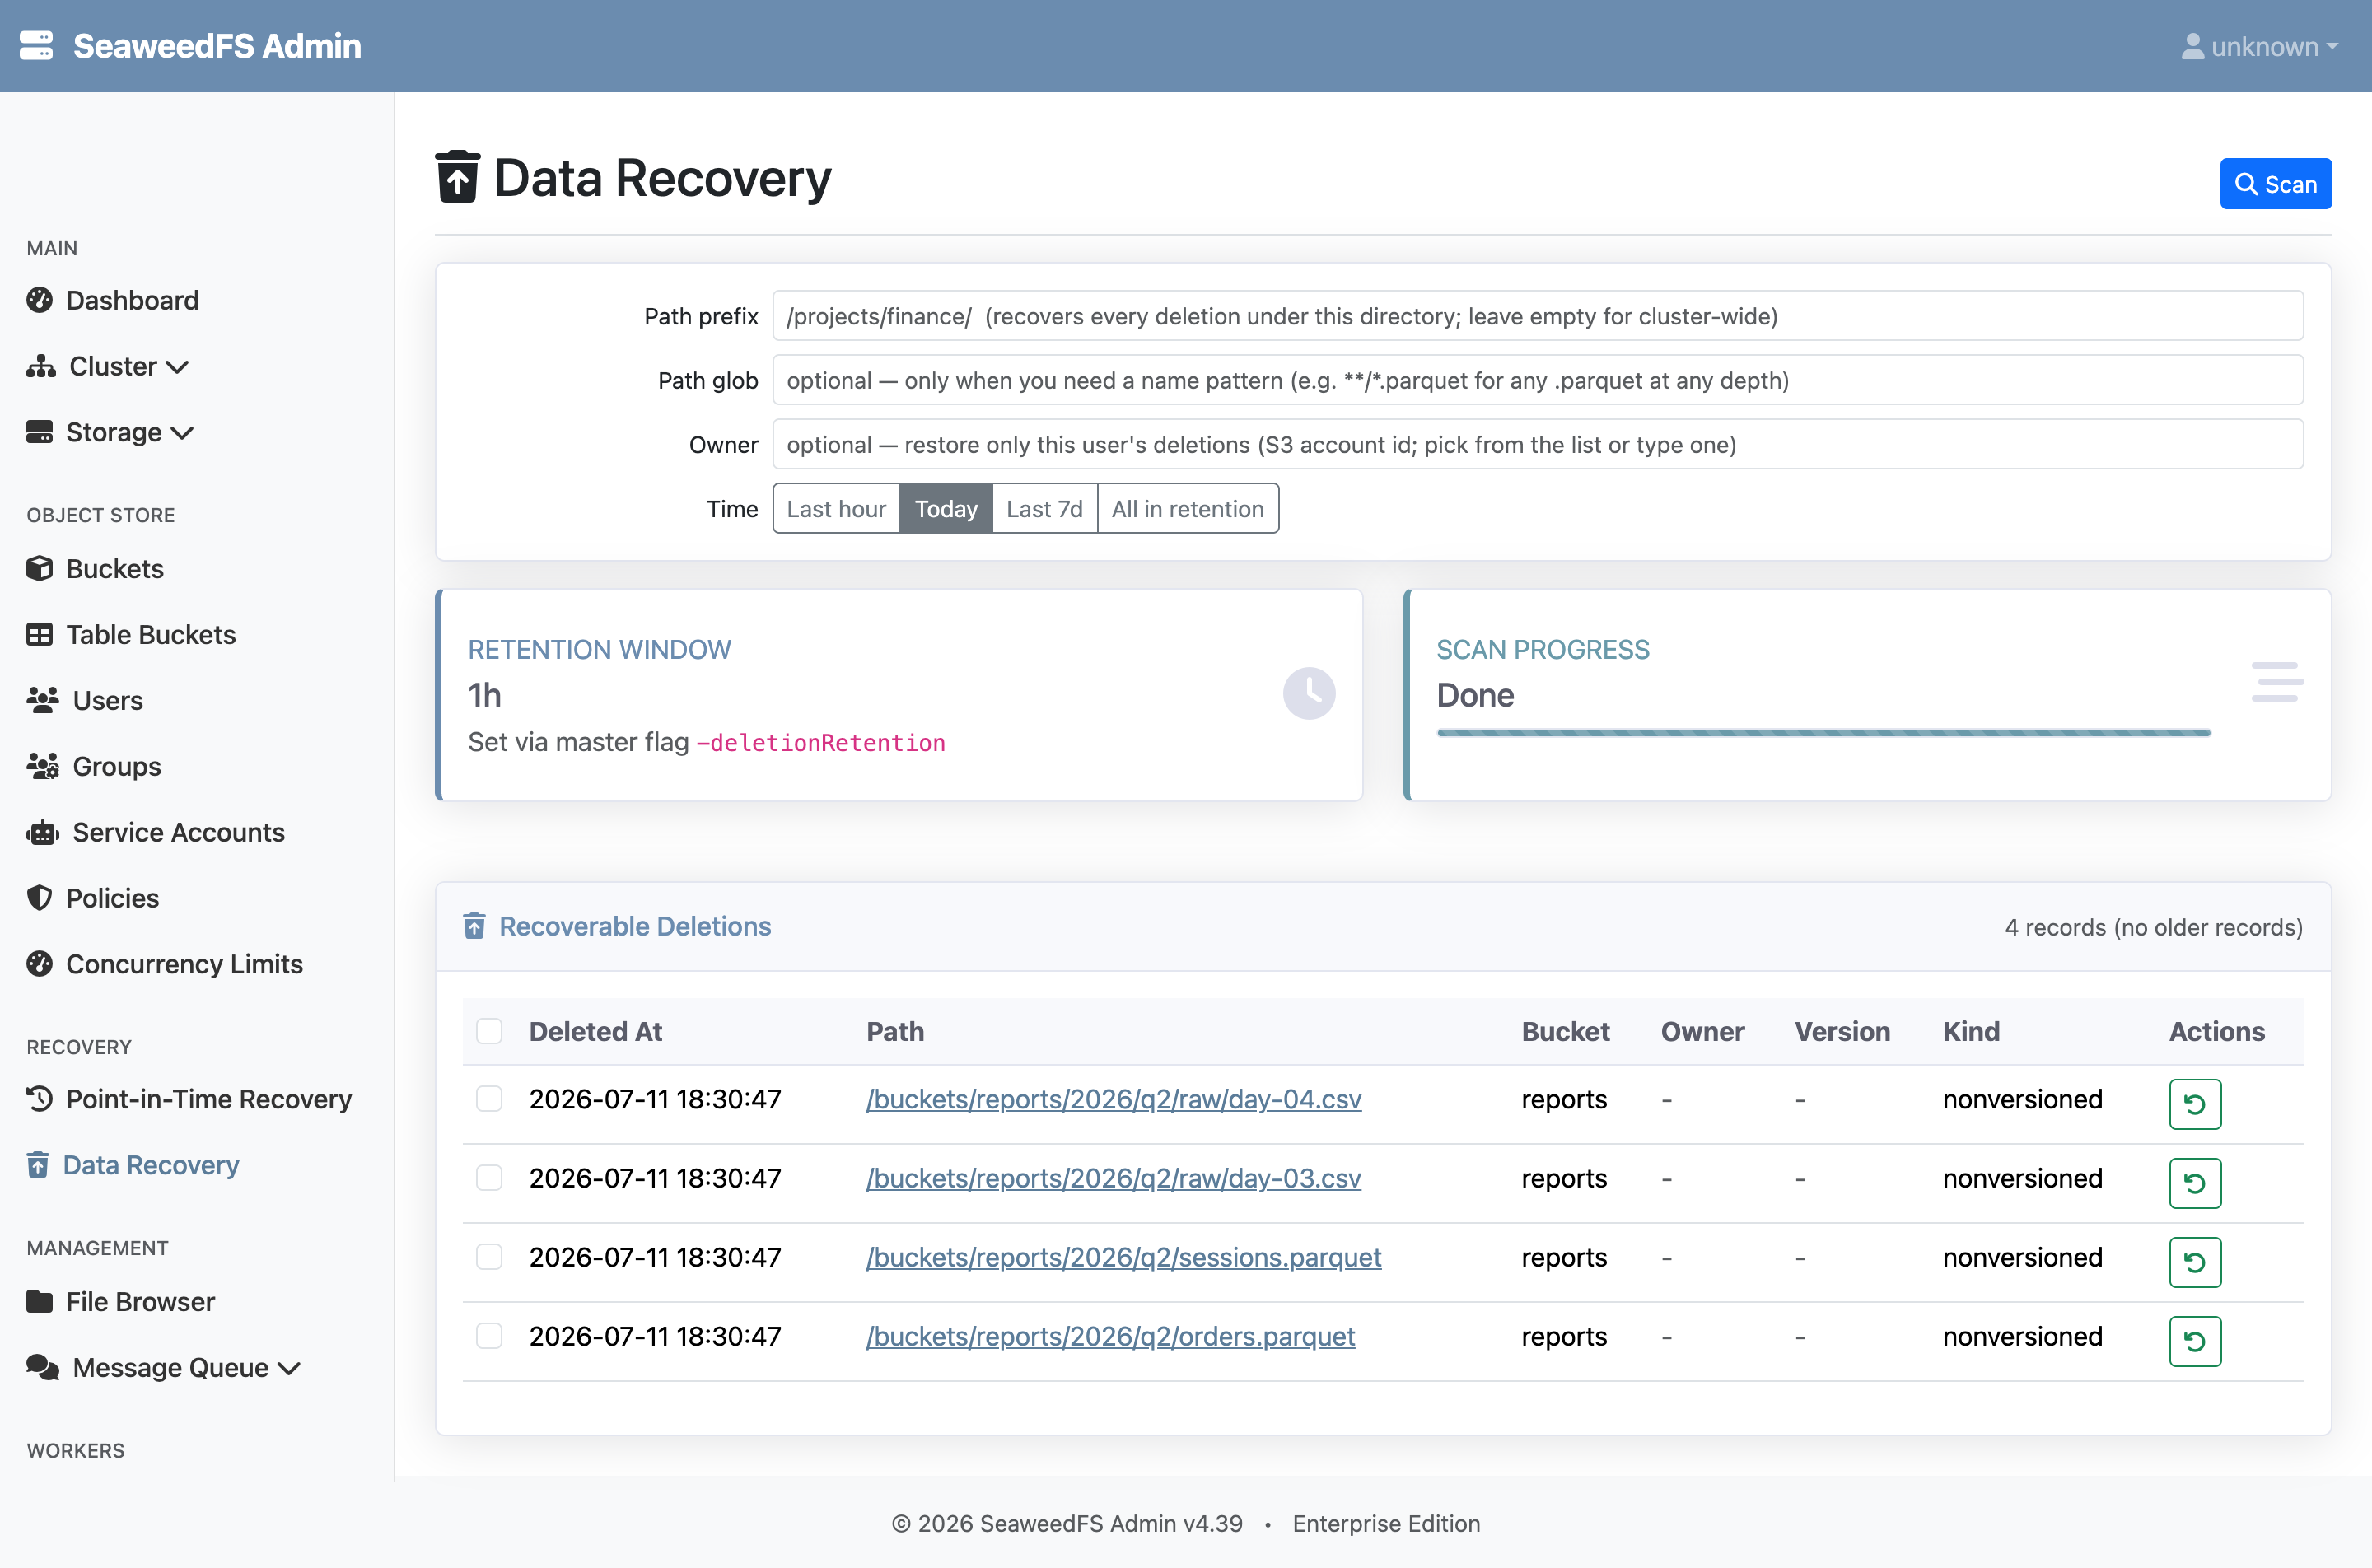Click the Deleted At column header
Screen dimensions: 2372x1568
(x=595, y=1031)
